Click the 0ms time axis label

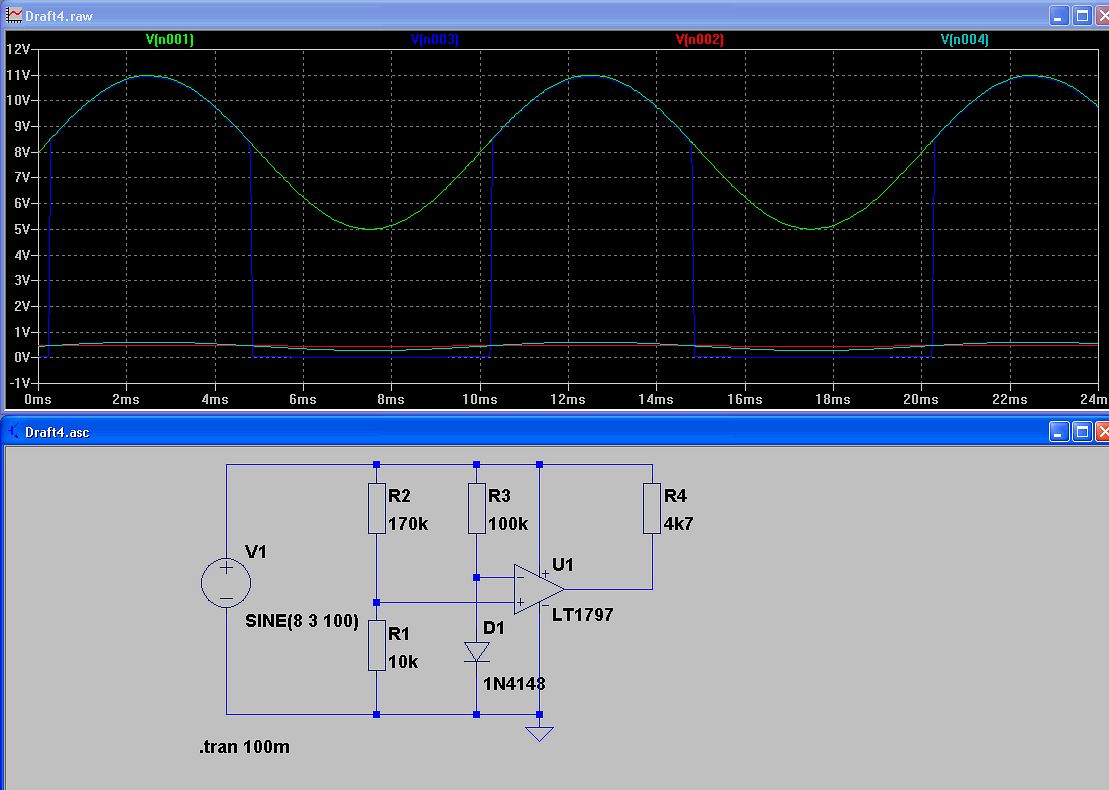[37, 400]
